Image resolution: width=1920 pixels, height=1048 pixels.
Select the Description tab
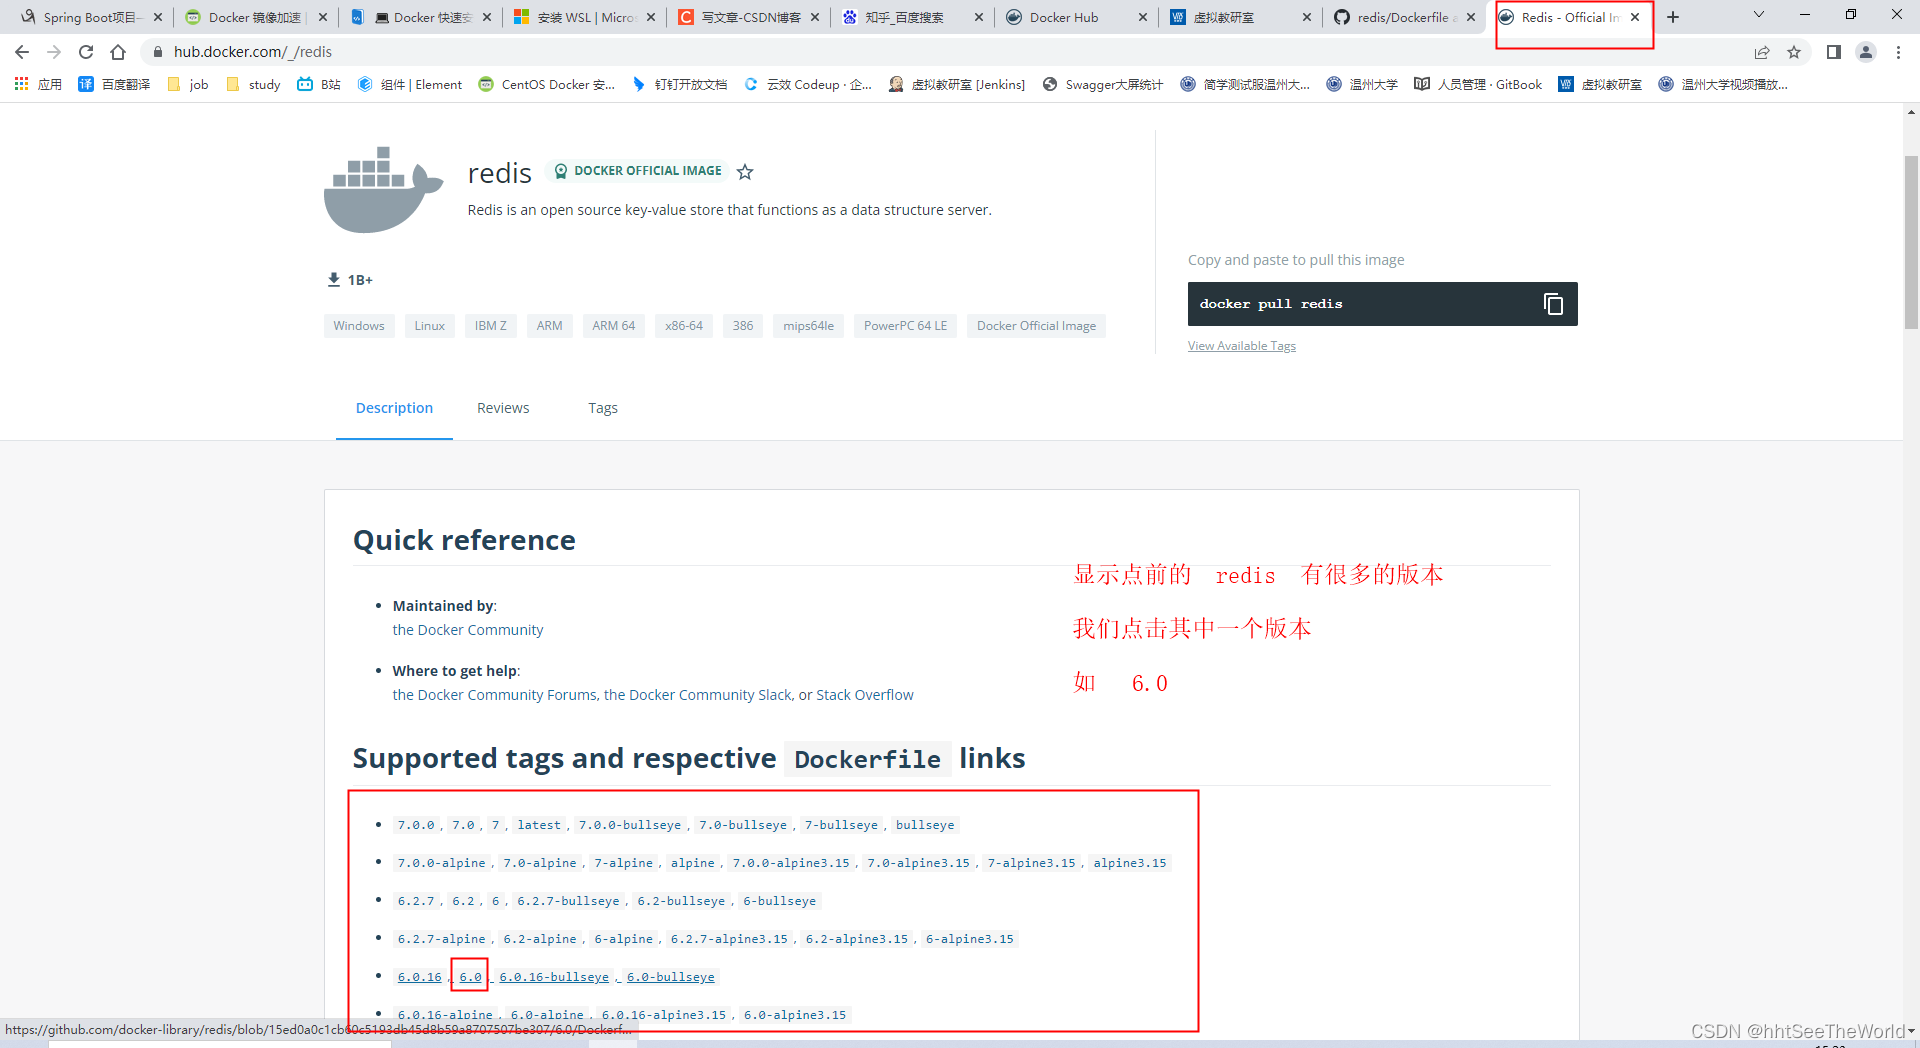coord(394,408)
